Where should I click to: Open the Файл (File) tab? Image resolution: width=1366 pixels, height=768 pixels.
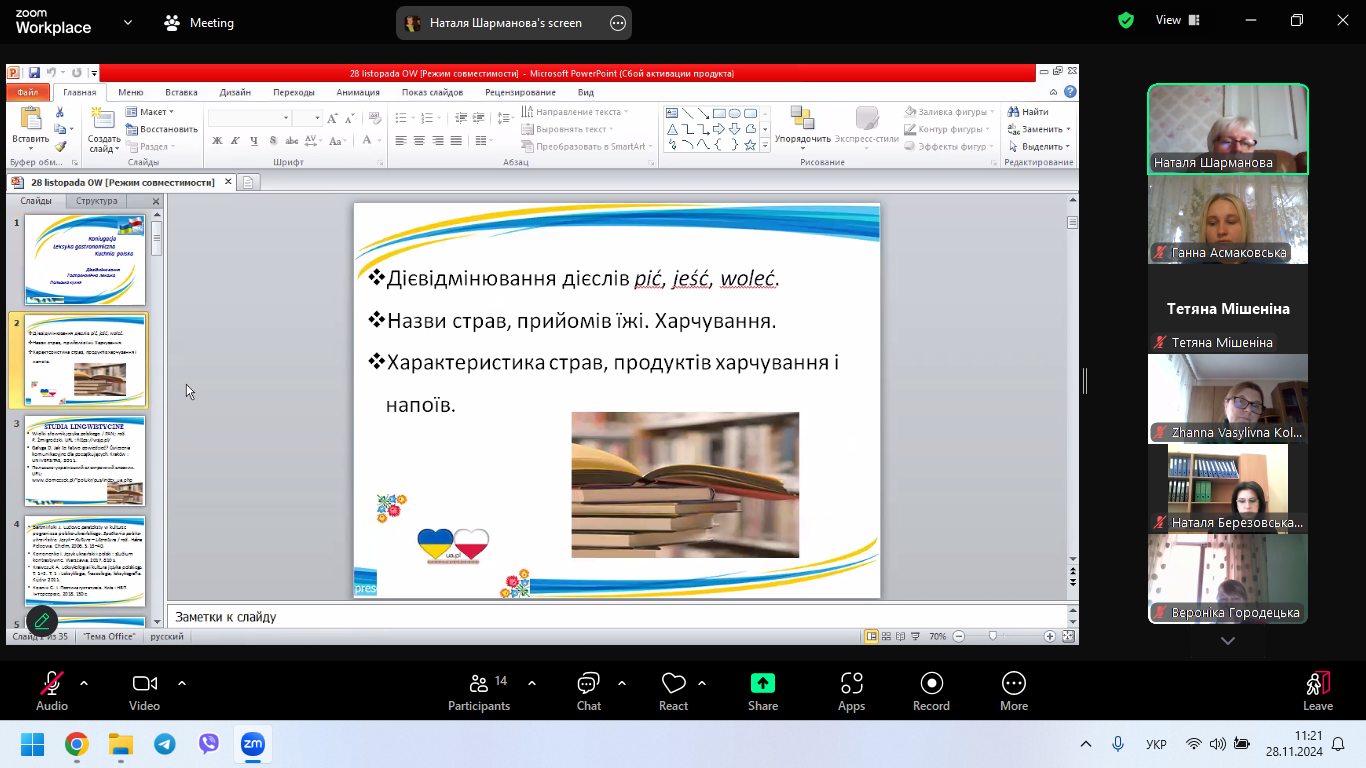tap(27, 92)
